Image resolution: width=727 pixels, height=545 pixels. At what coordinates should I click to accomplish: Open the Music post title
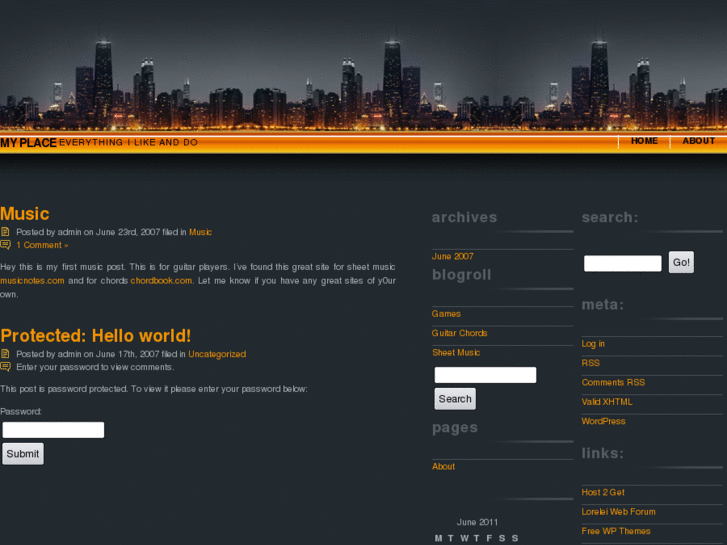tap(25, 214)
